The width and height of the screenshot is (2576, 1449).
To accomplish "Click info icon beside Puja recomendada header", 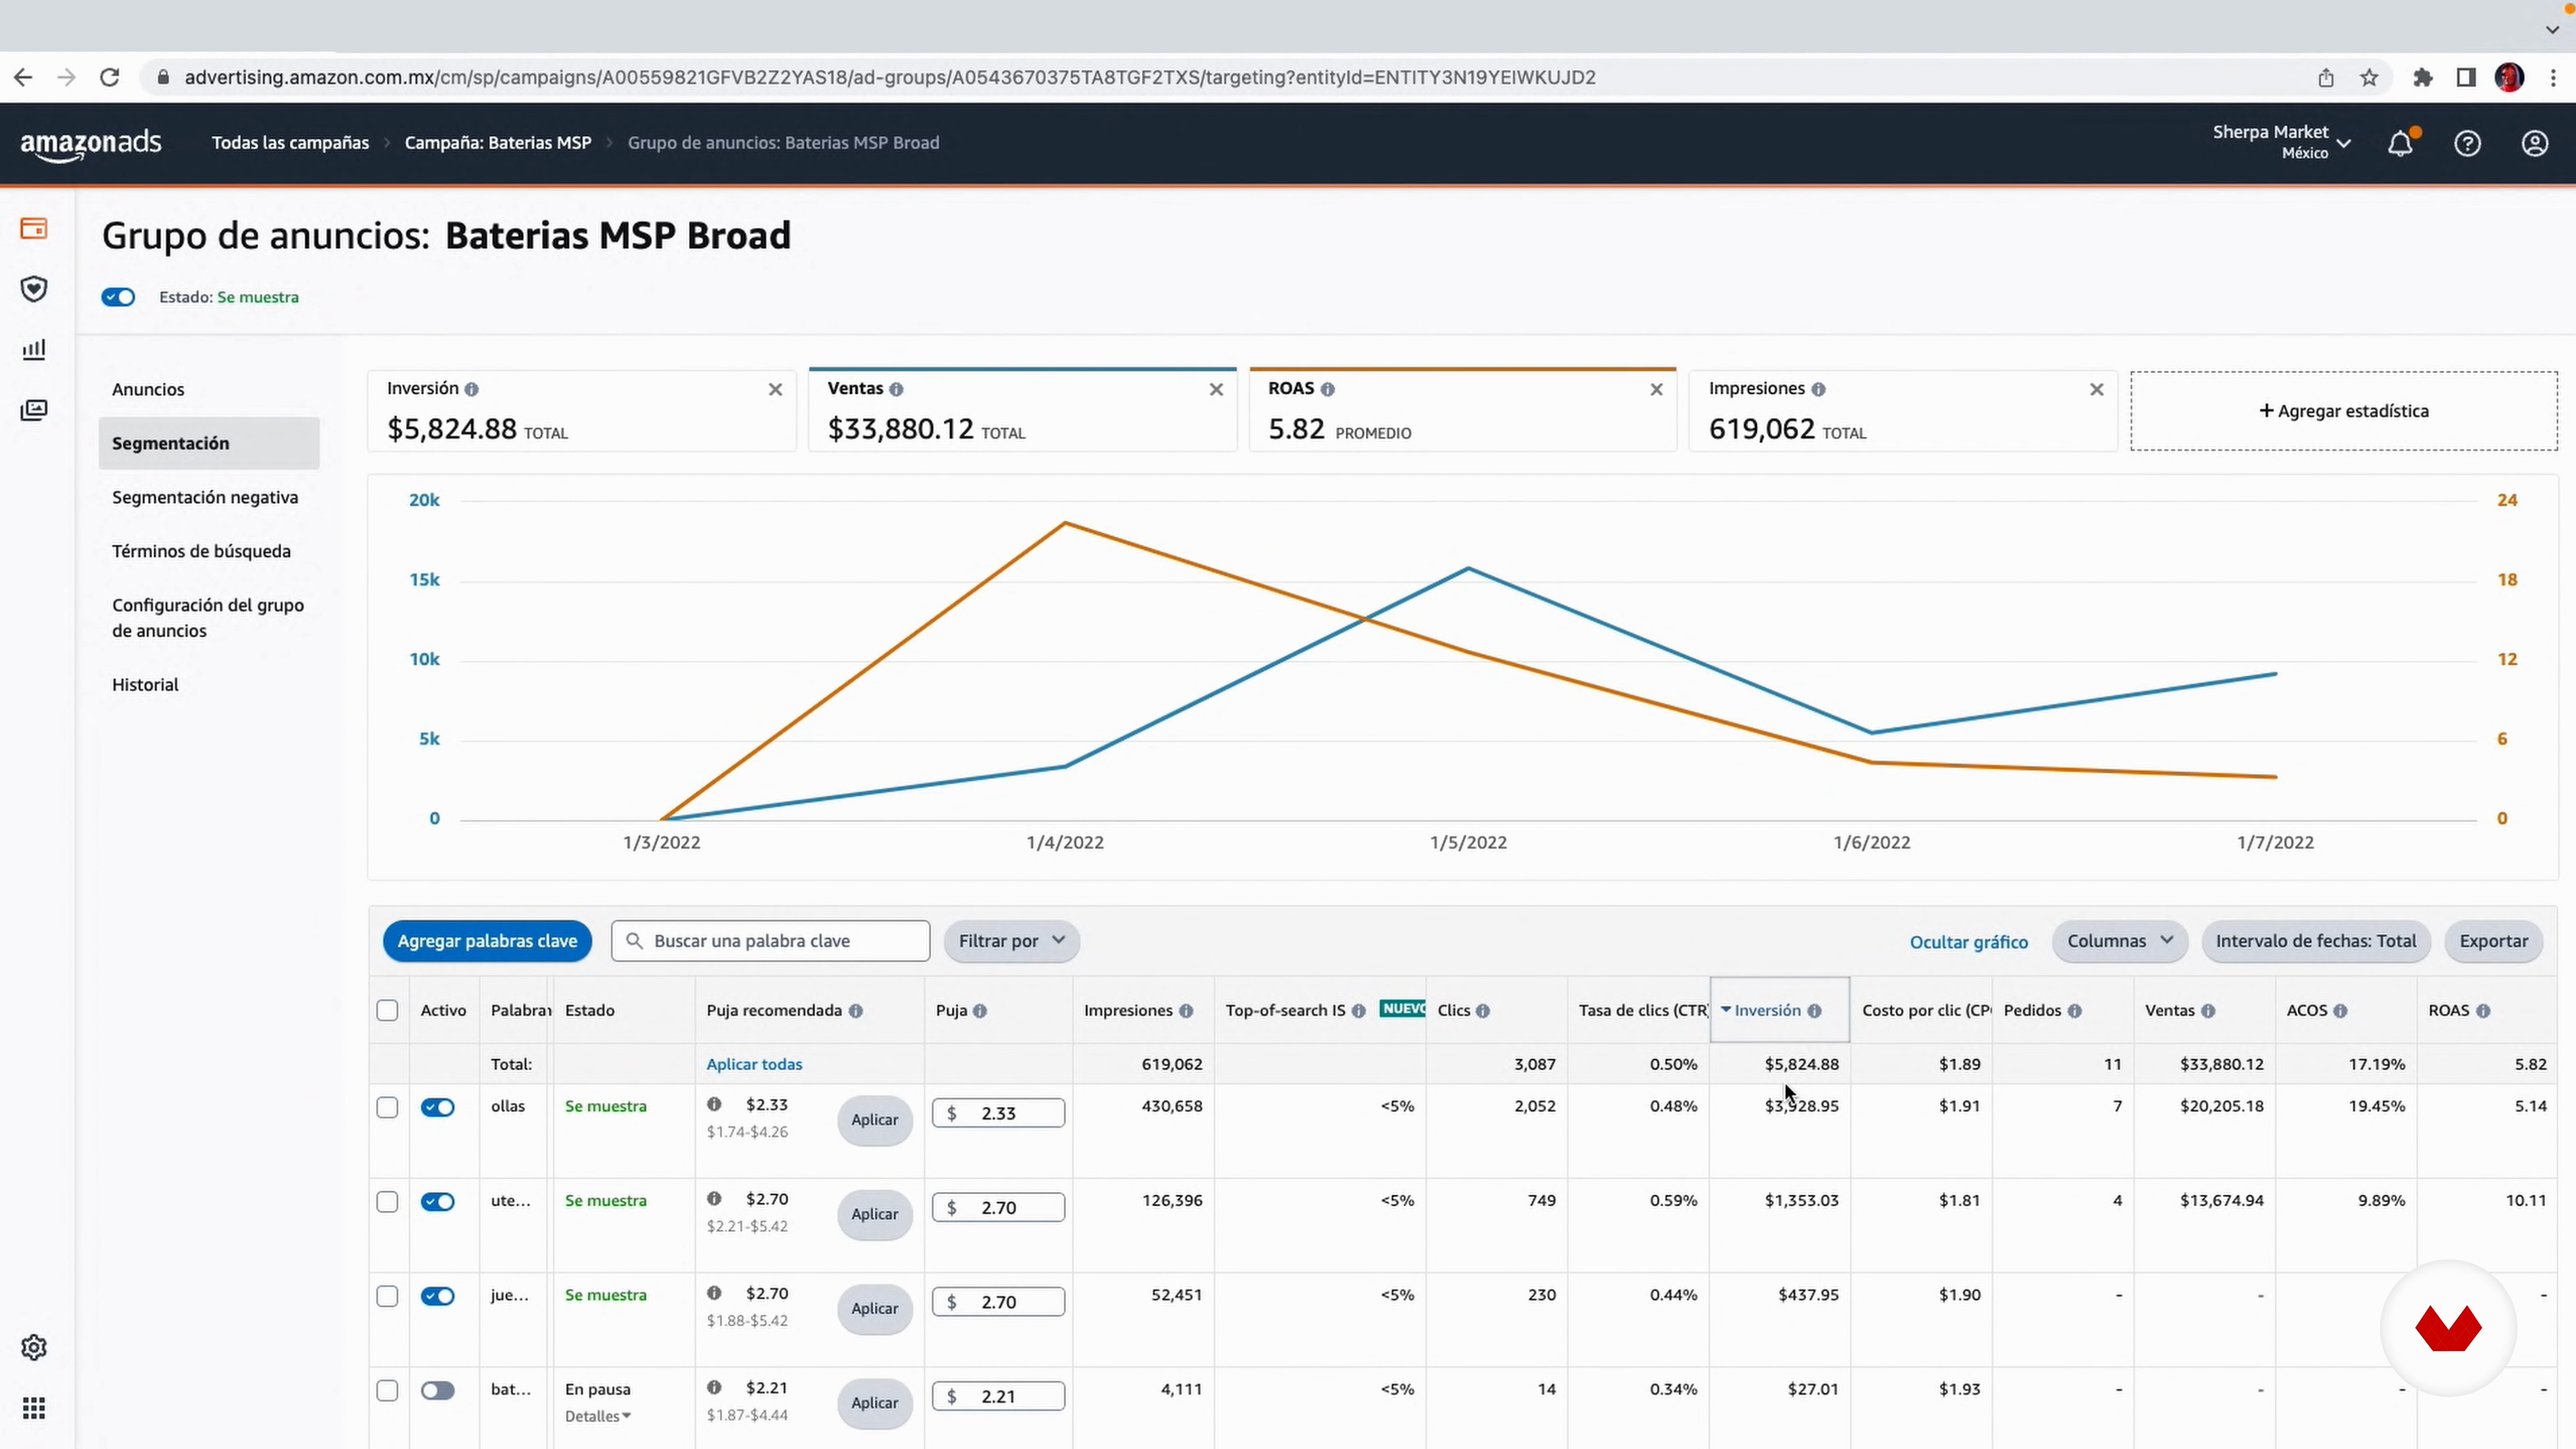I will click(856, 1011).
